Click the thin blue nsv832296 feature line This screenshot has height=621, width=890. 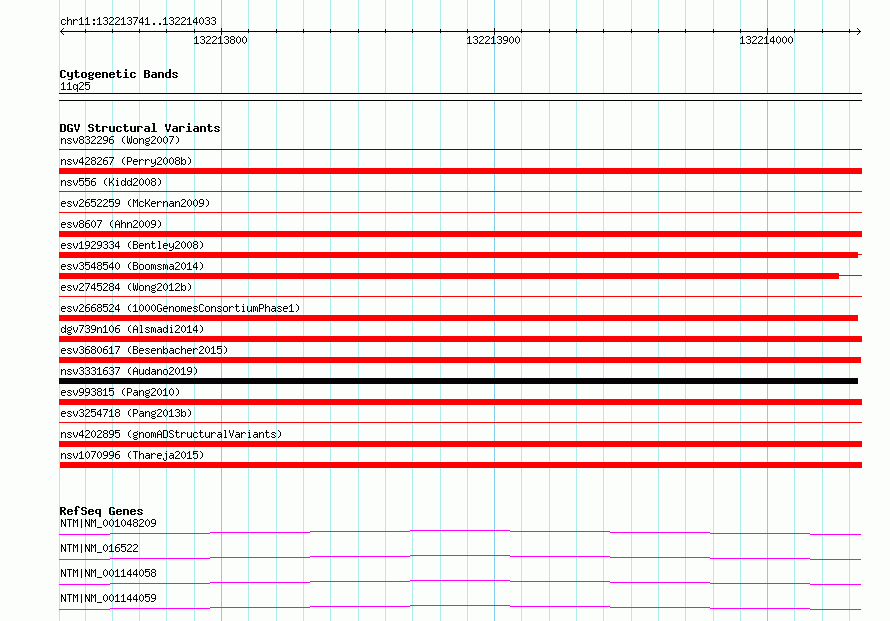pyautogui.click(x=460, y=150)
